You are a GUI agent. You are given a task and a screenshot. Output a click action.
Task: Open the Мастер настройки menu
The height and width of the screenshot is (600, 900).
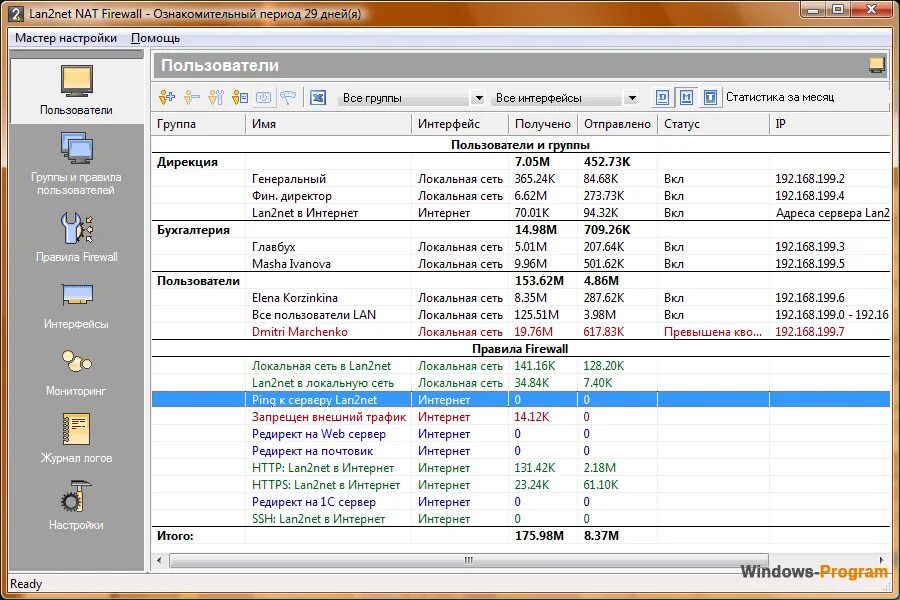coord(66,38)
